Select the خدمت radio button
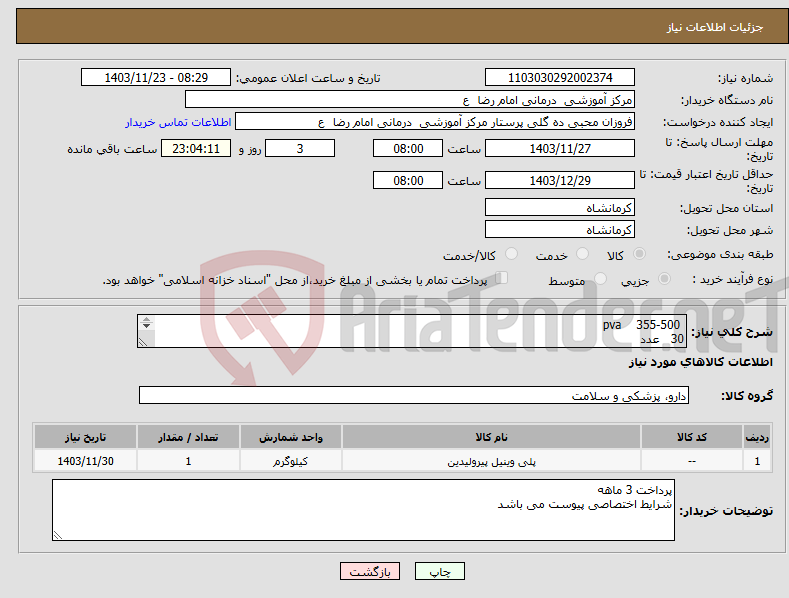 (x=582, y=254)
